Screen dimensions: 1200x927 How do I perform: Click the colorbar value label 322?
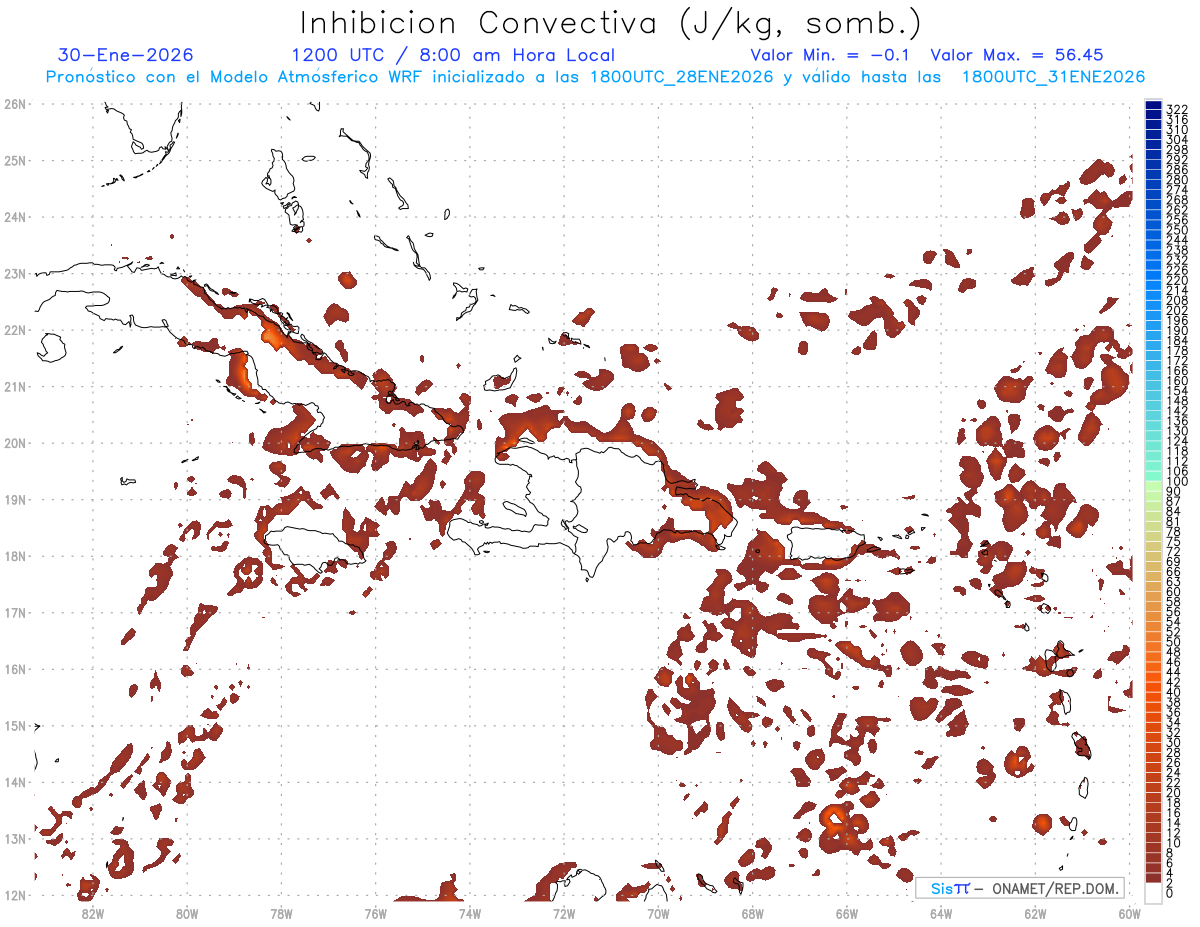point(1177,109)
